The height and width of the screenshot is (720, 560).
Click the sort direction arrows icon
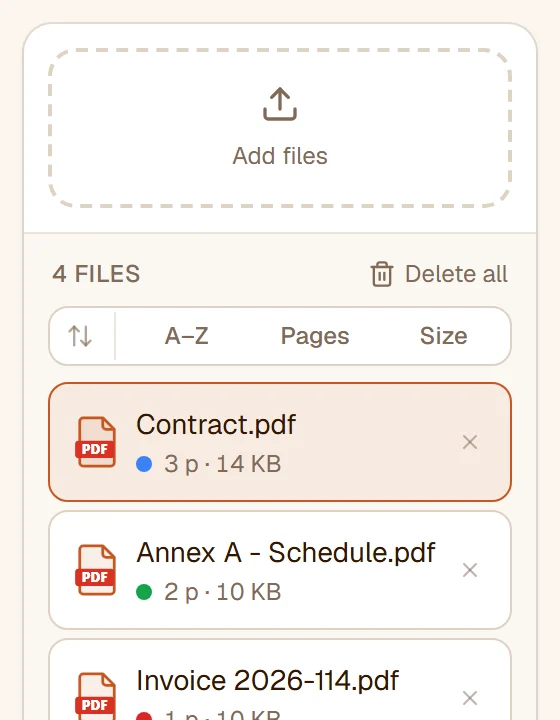[x=80, y=336]
